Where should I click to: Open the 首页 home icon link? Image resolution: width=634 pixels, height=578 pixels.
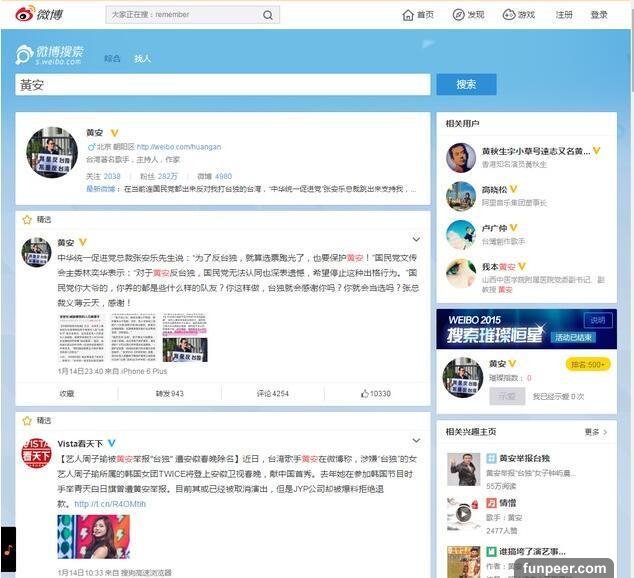tap(408, 15)
